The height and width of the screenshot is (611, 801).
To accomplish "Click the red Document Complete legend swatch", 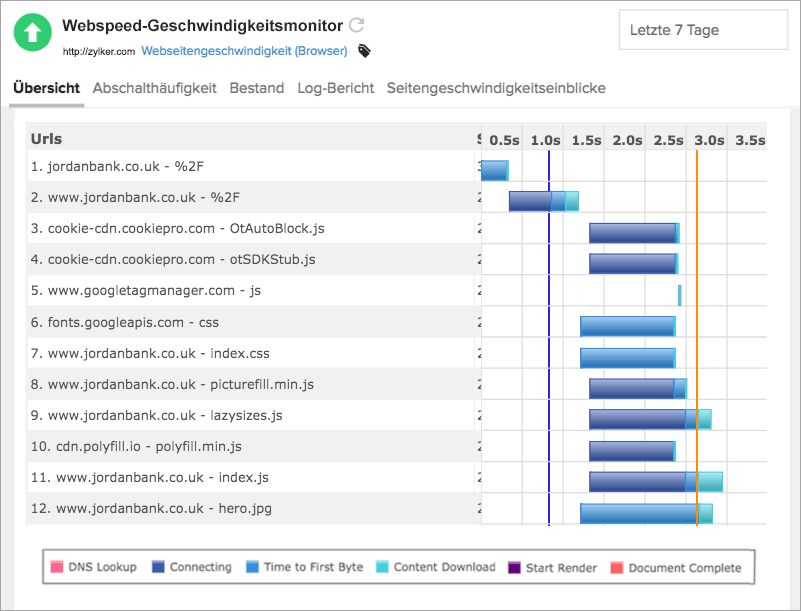I will point(617,568).
